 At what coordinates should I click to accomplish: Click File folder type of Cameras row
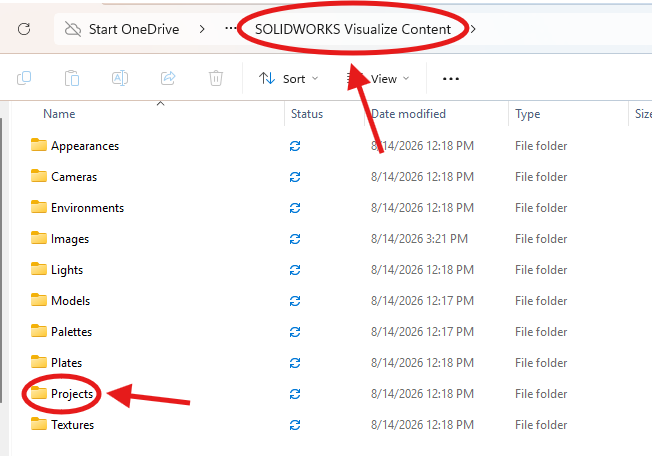click(541, 177)
